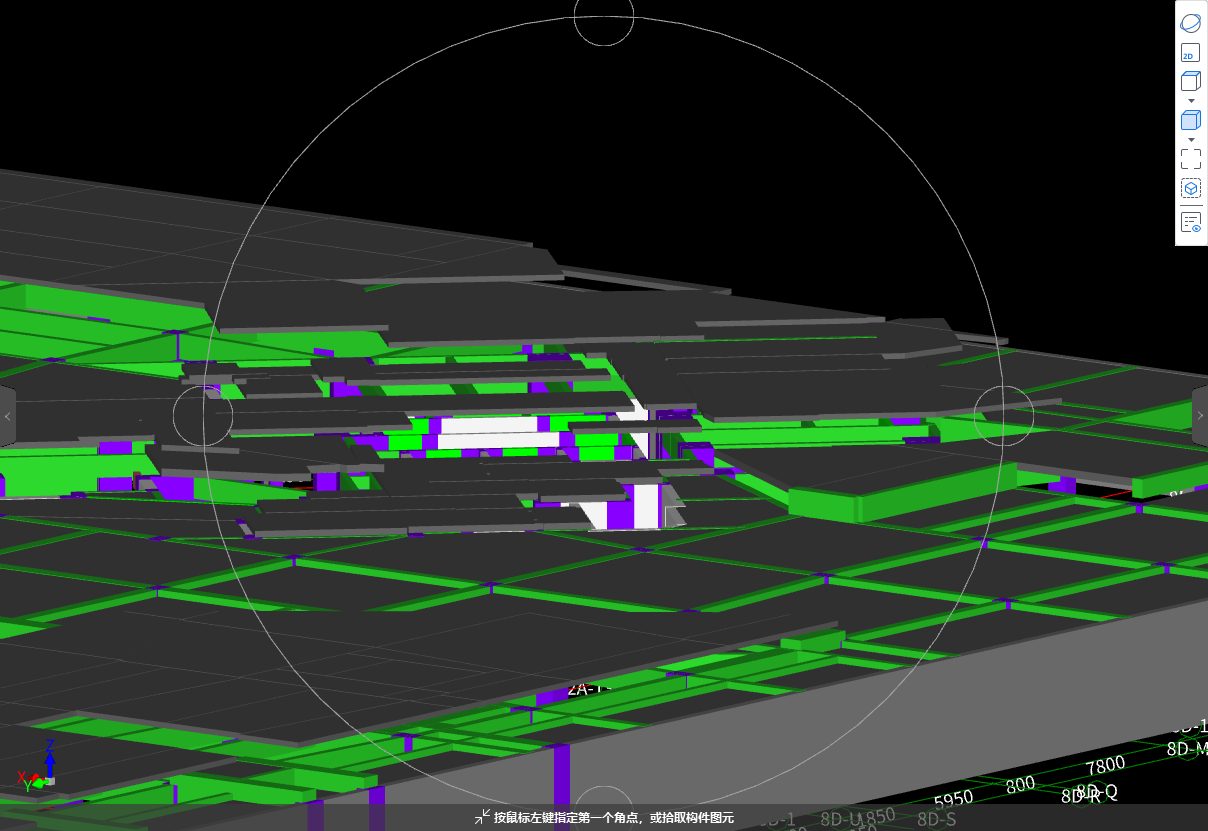Activate the dynamic orbit view tool
The image size is (1208, 831).
coord(1190,23)
